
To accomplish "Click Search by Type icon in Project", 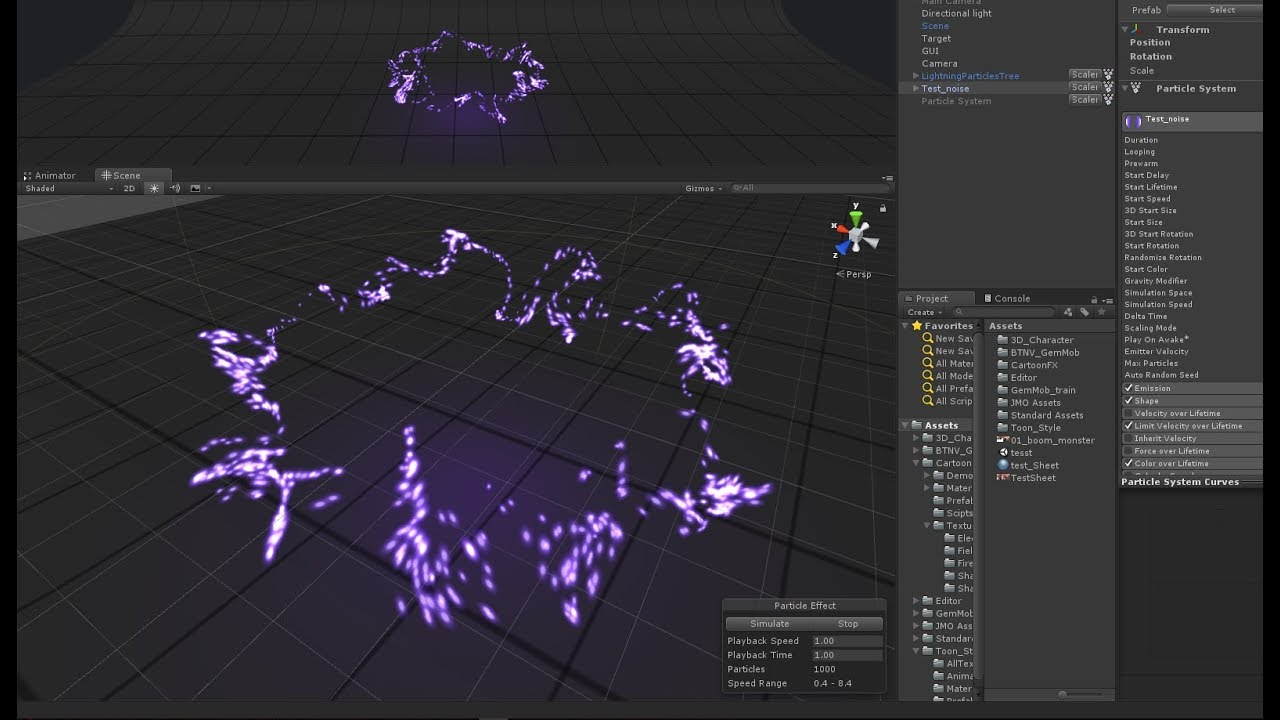I will 1068,312.
